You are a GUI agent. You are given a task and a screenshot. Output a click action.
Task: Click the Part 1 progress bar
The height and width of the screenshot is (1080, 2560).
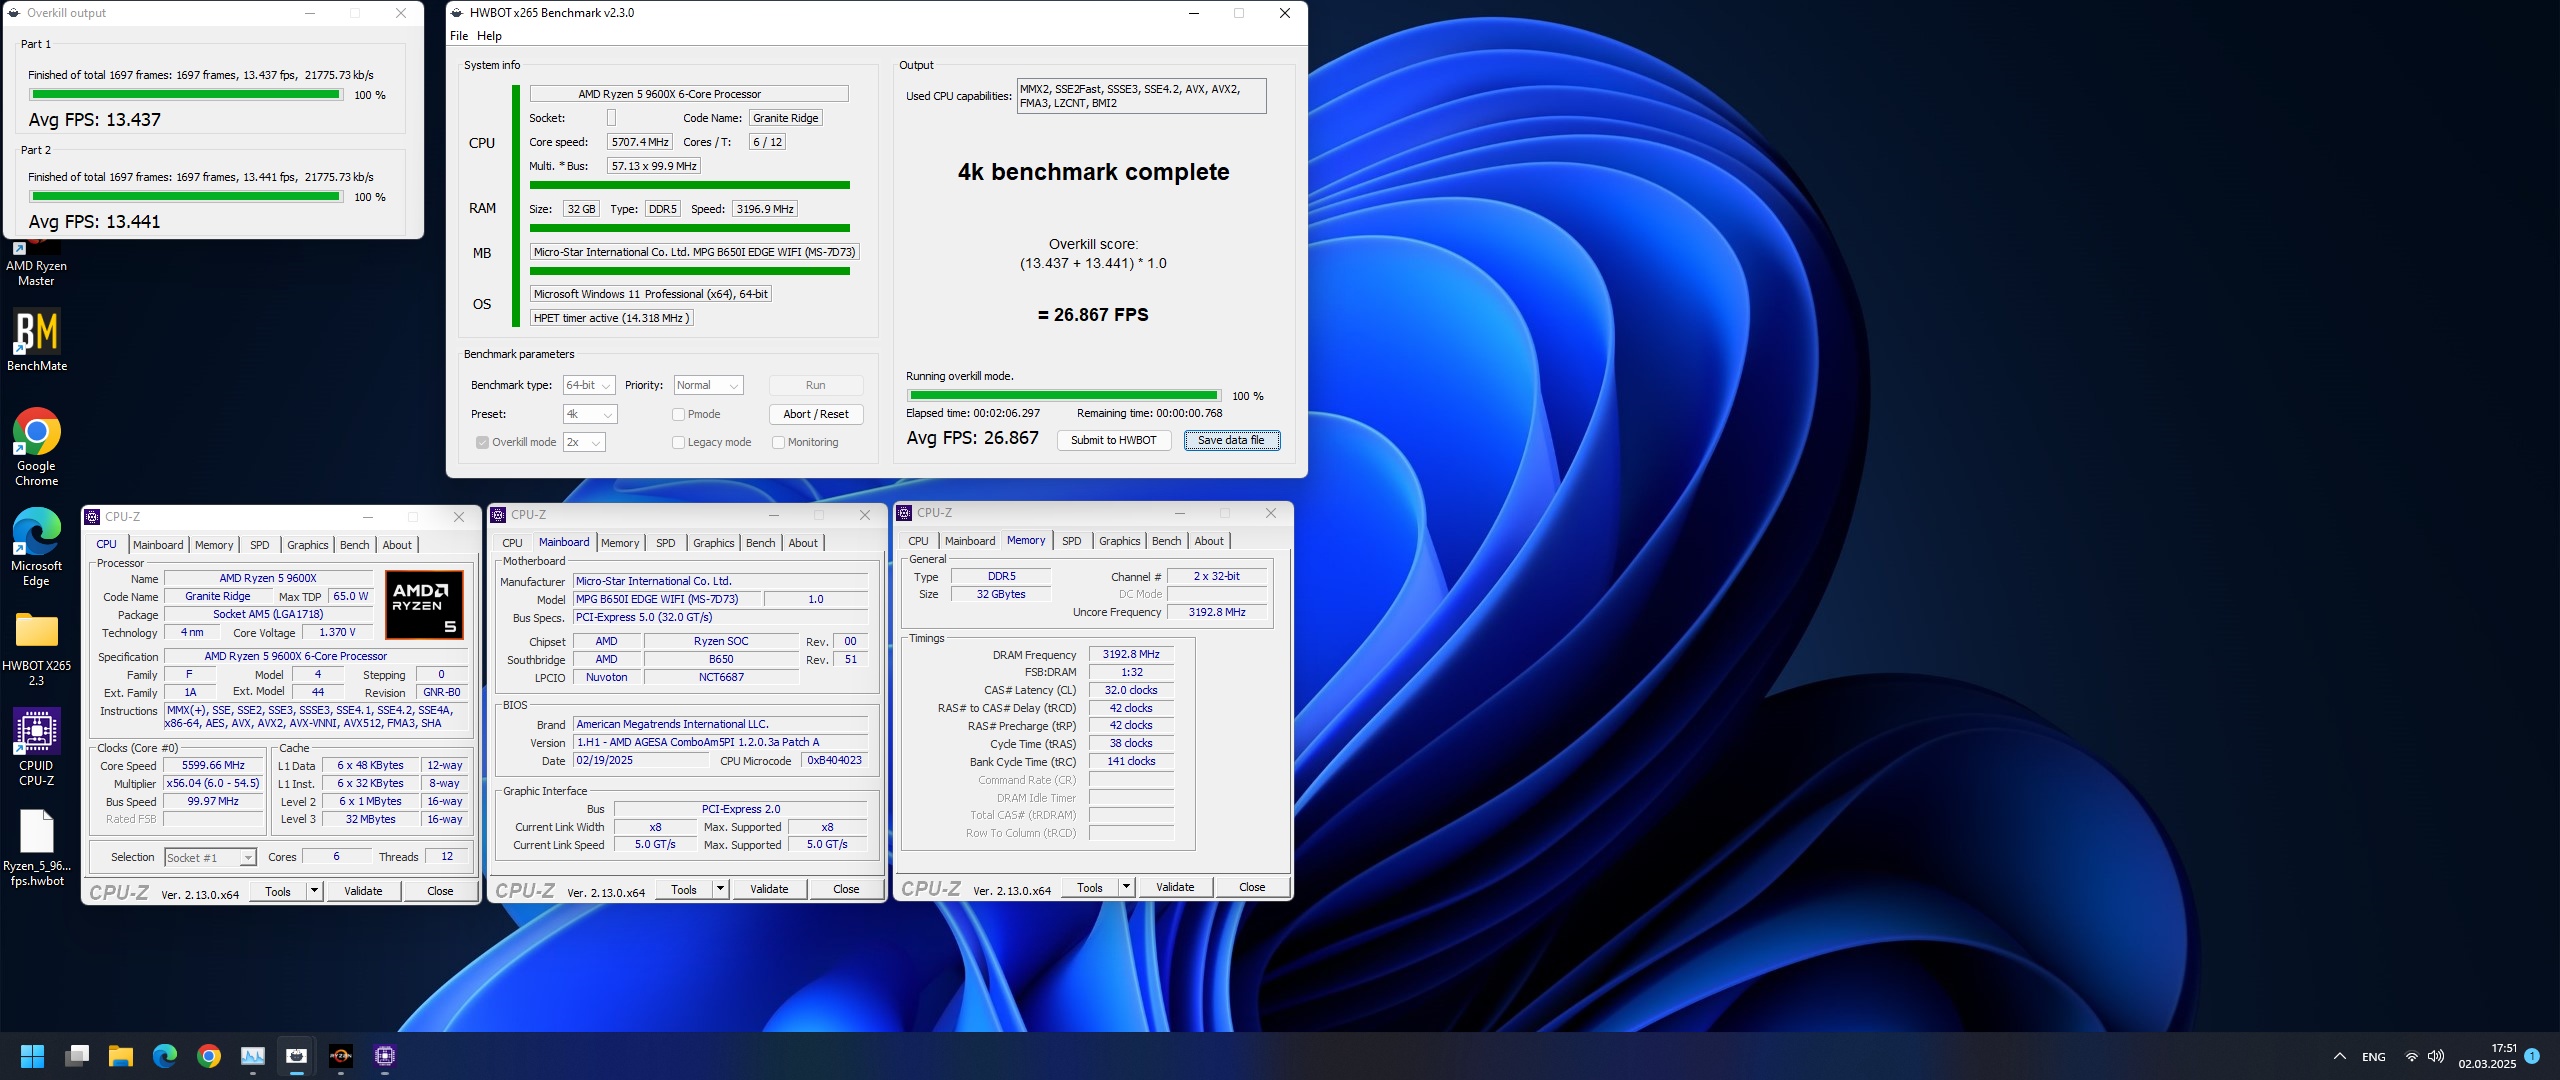(186, 95)
